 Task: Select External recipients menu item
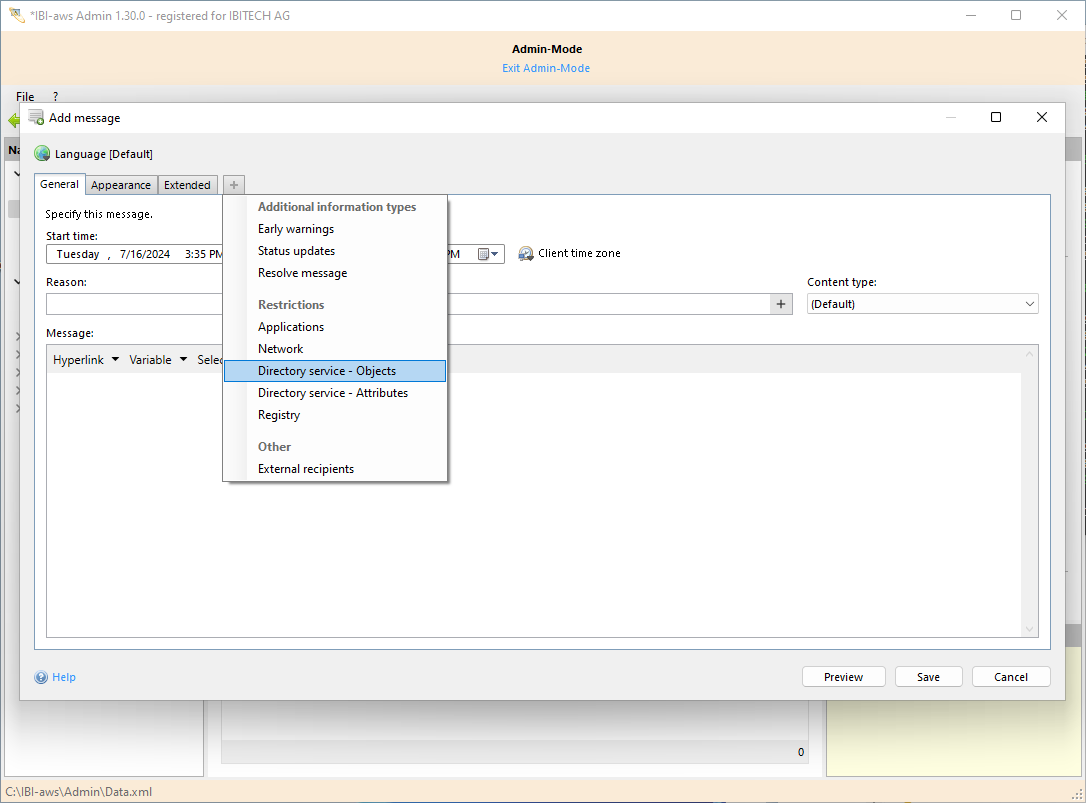pos(306,469)
